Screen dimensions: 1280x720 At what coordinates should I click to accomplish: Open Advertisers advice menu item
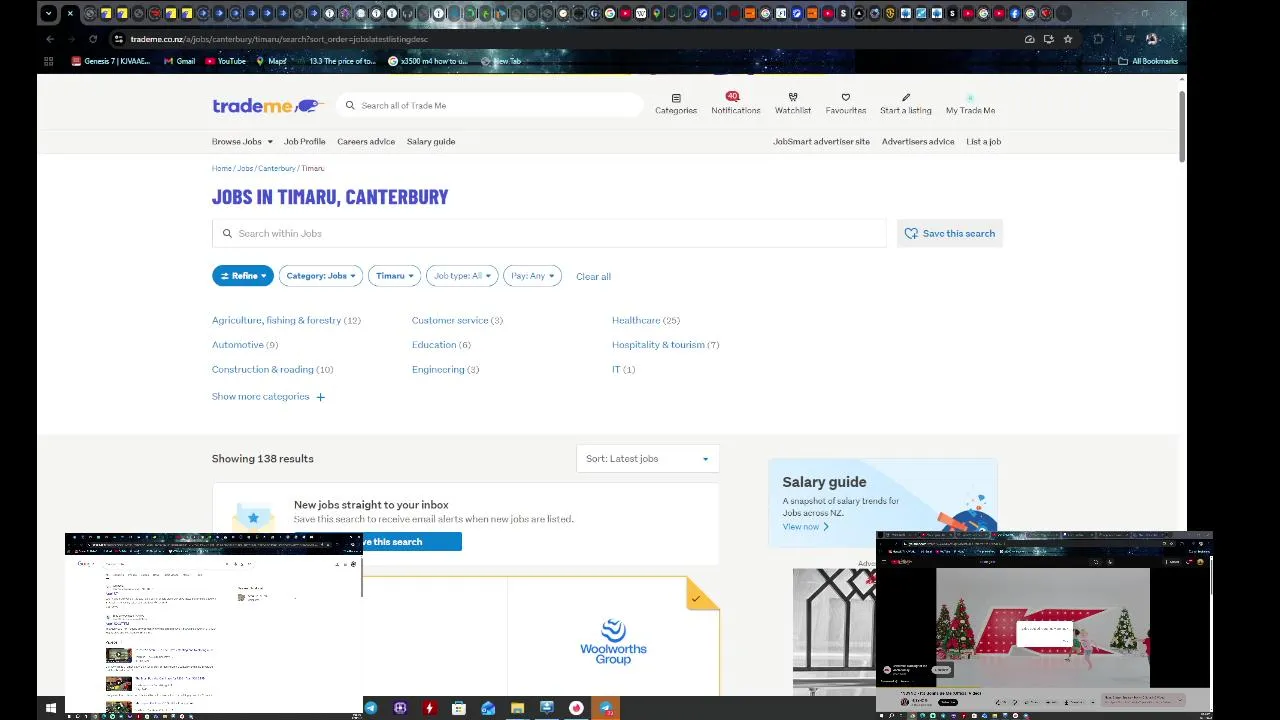click(x=918, y=141)
